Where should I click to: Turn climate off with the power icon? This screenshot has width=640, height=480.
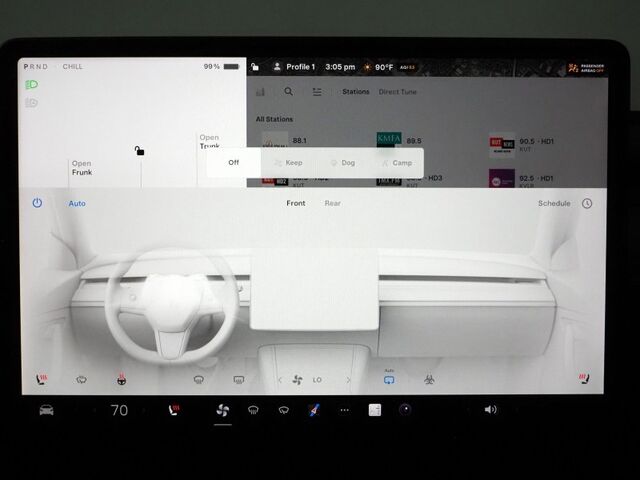point(37,203)
